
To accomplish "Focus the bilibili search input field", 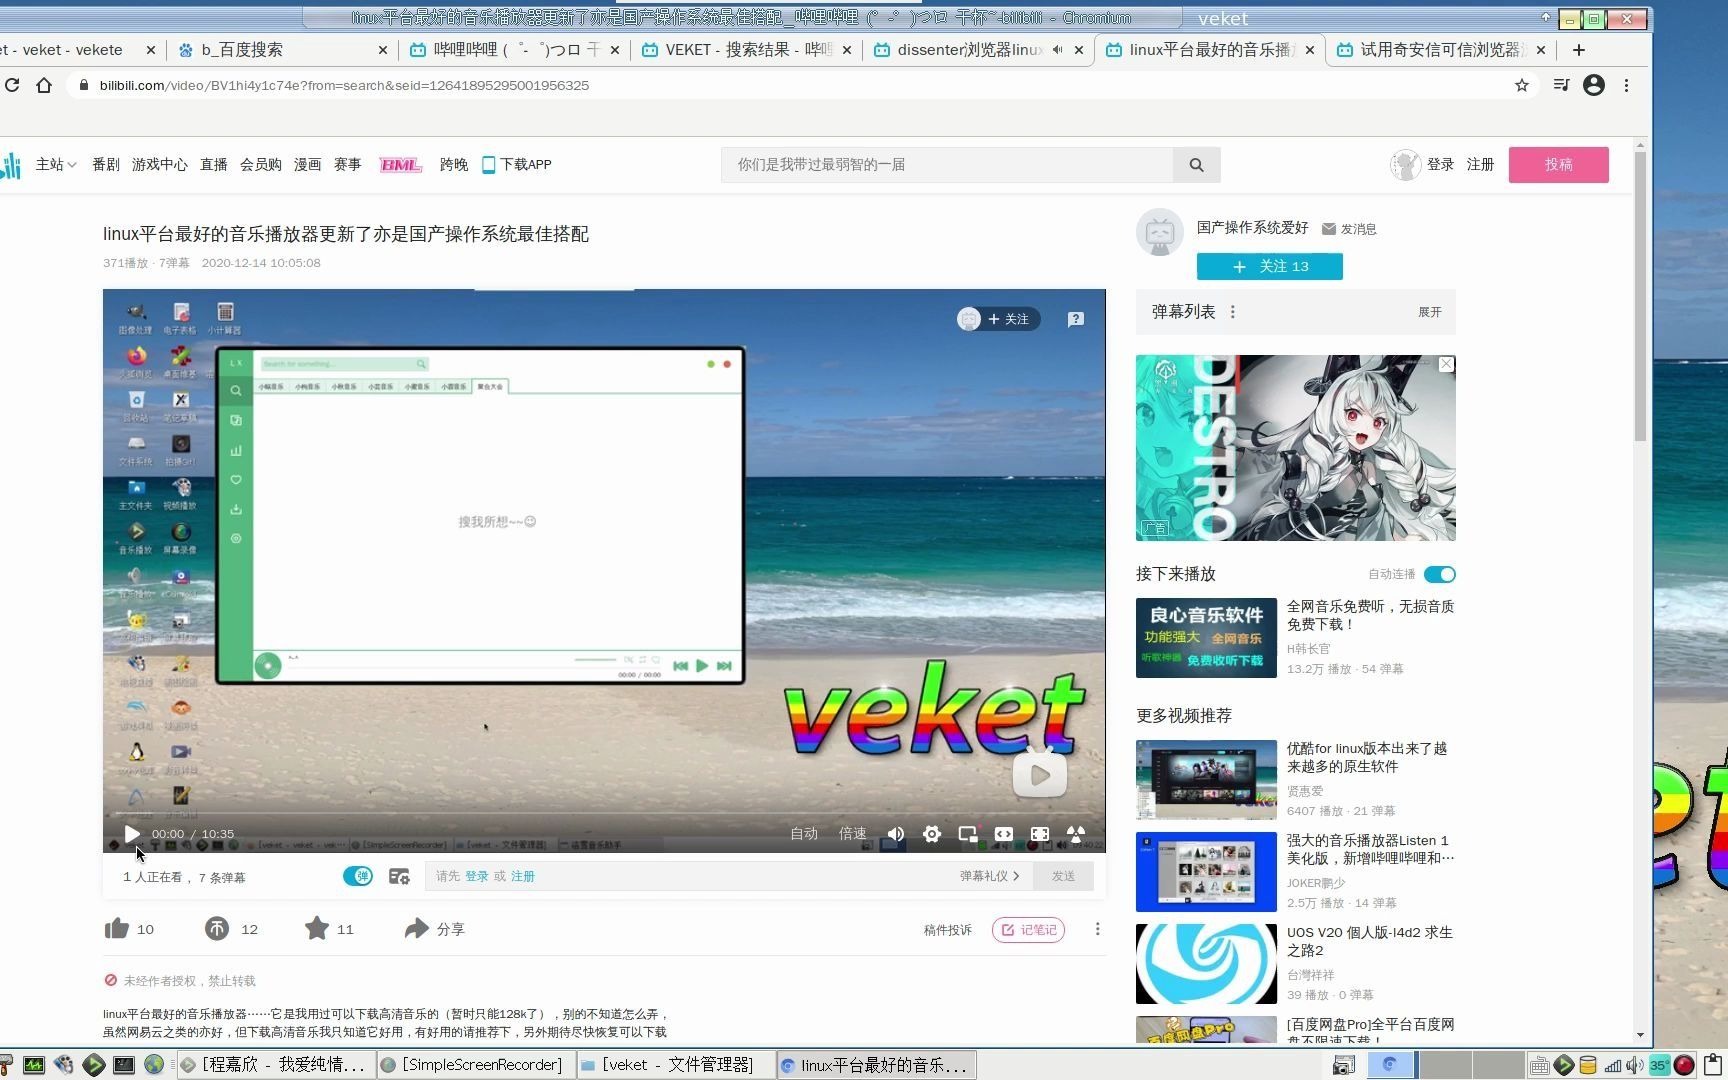I will pos(947,165).
